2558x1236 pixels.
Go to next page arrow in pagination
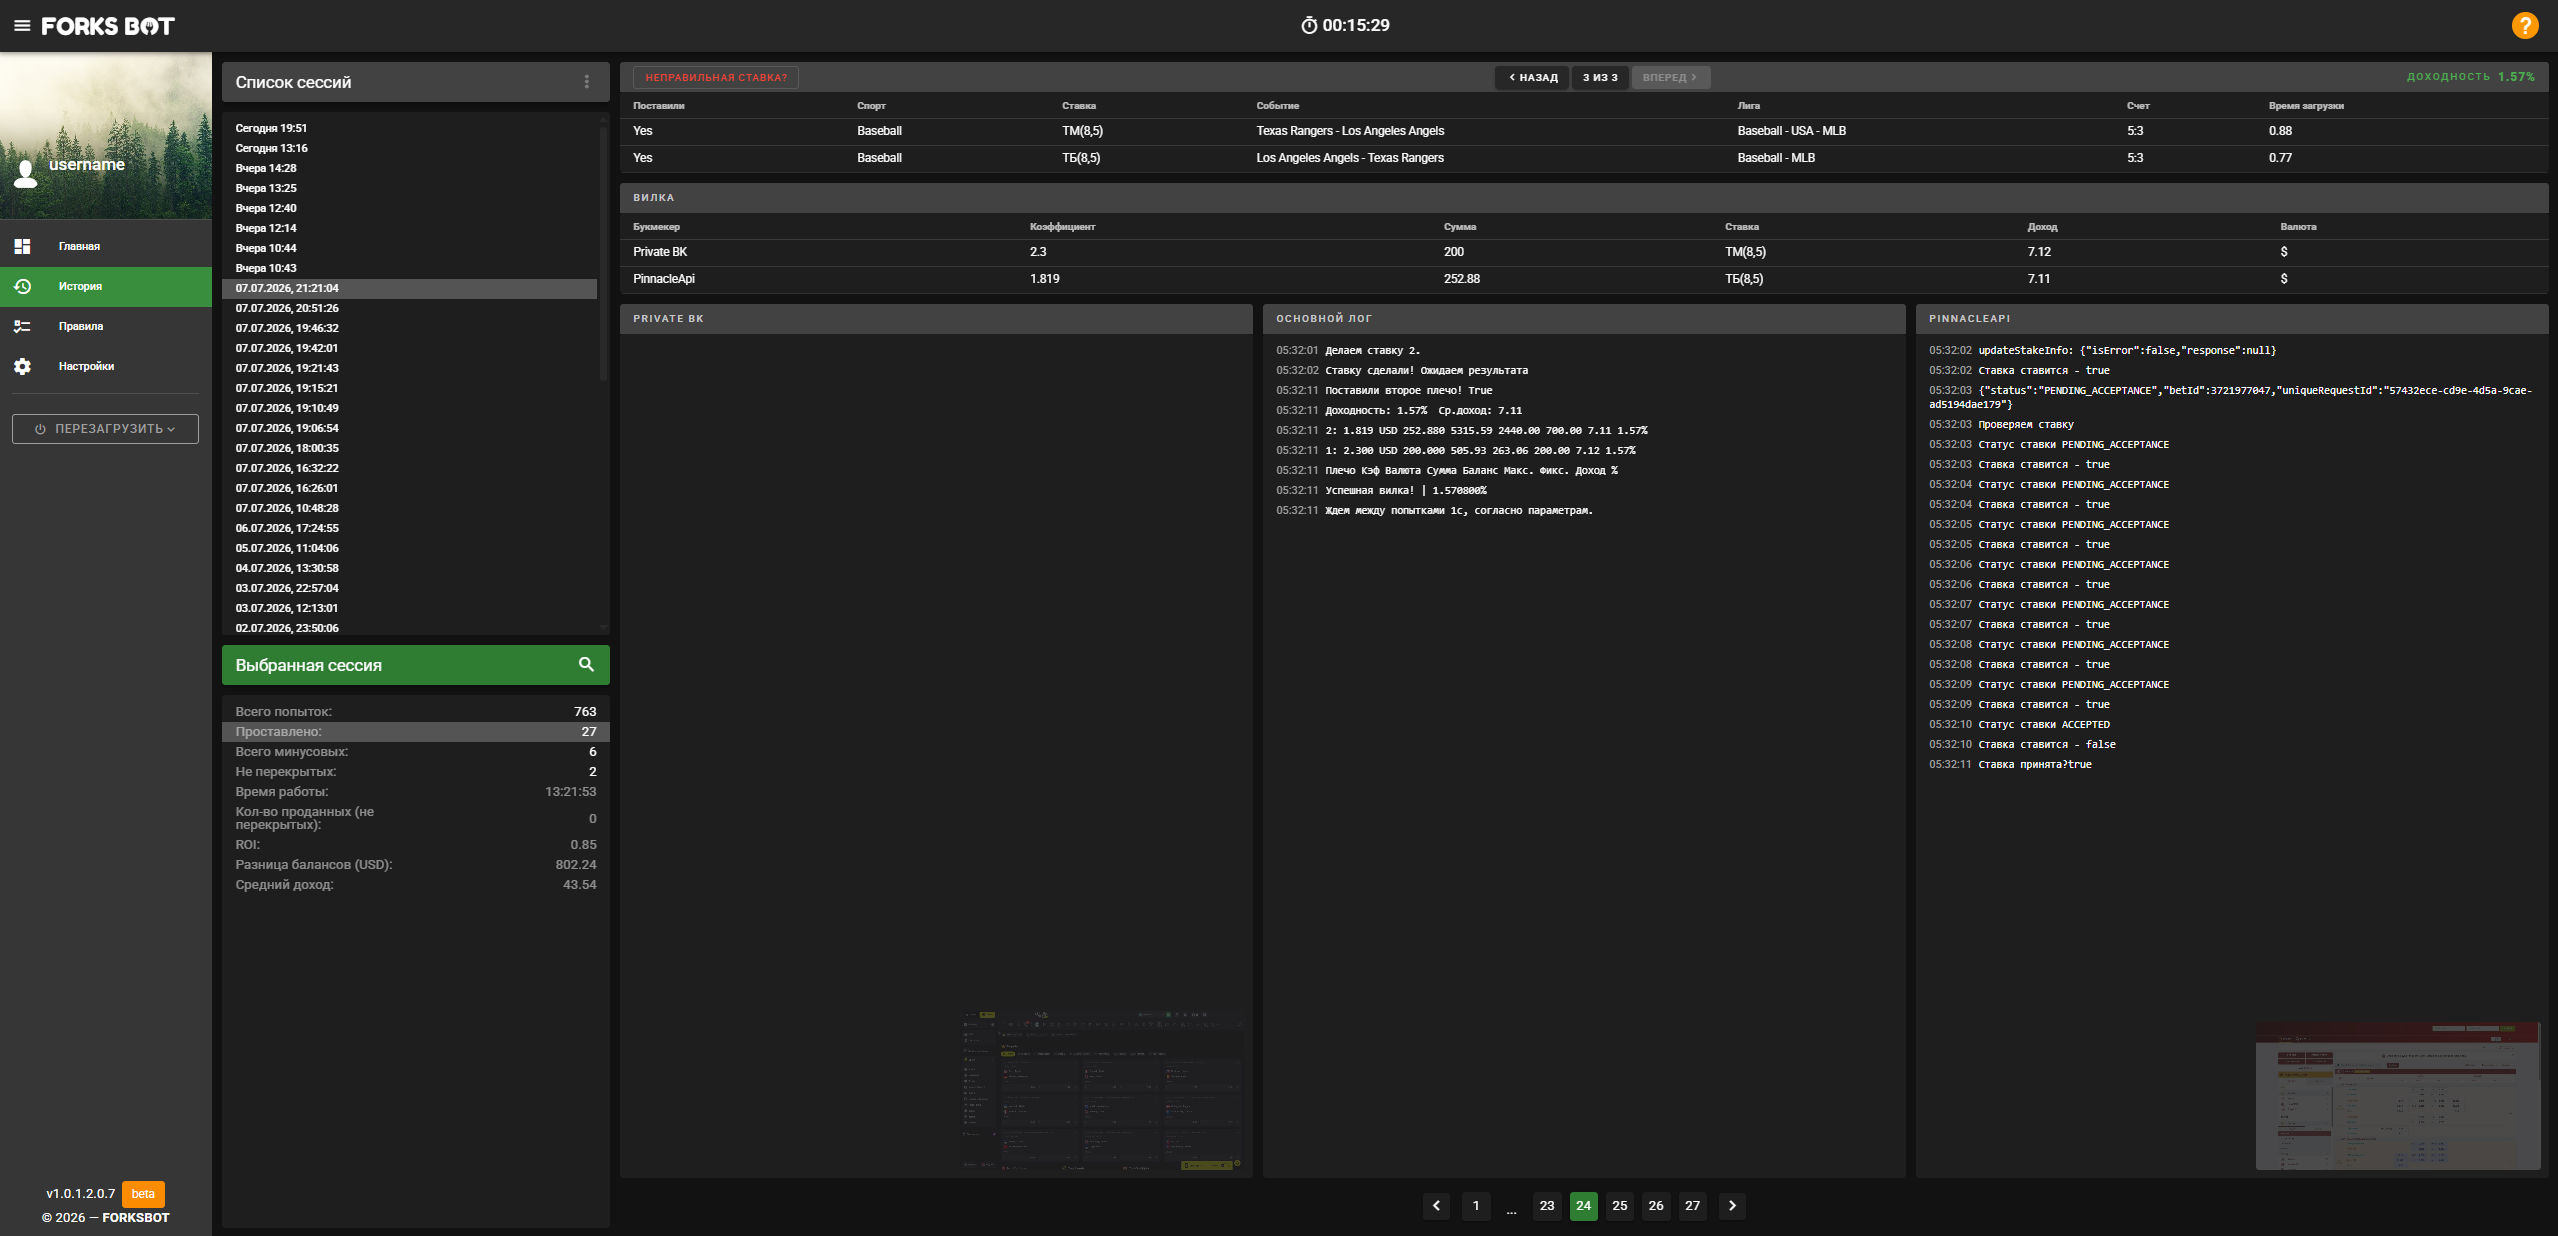1732,1205
